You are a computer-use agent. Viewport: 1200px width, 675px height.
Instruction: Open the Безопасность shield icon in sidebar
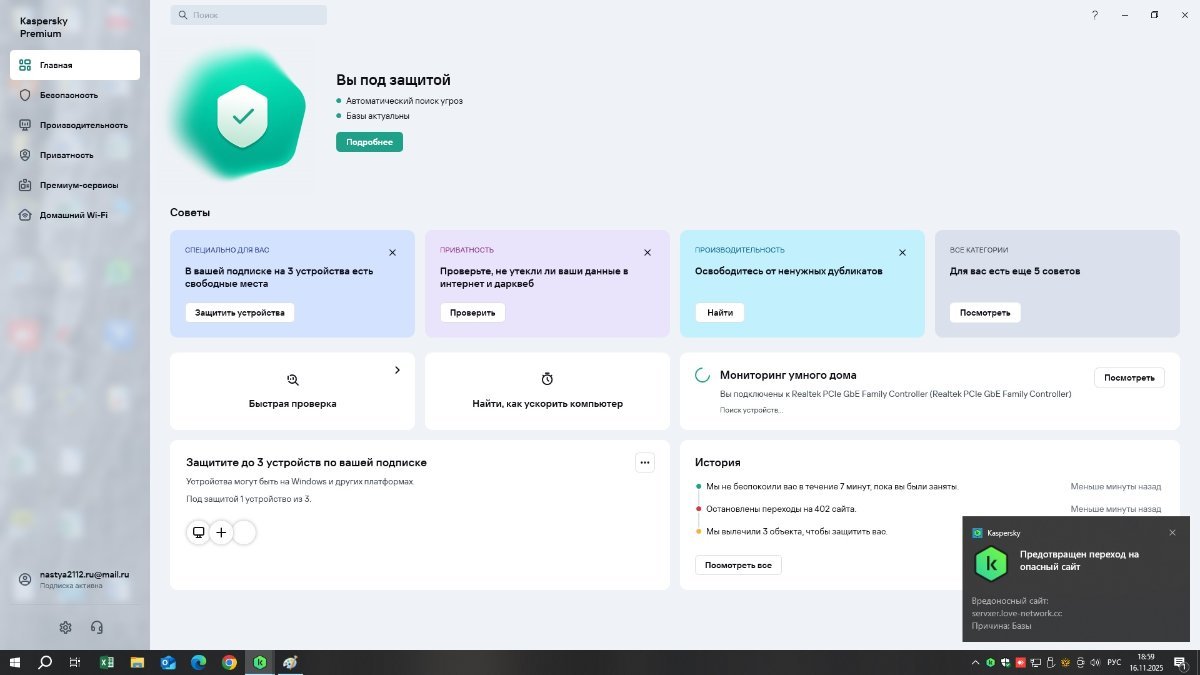(25, 95)
